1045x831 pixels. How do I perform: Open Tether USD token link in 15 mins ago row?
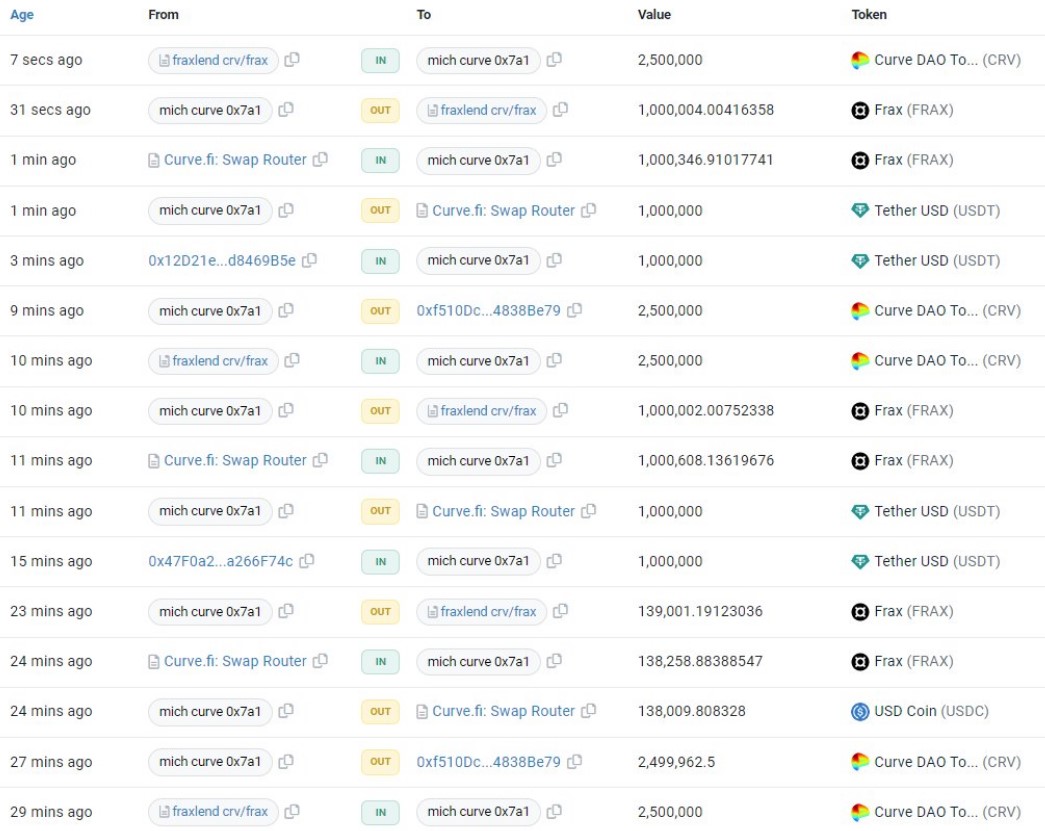[x=937, y=561]
